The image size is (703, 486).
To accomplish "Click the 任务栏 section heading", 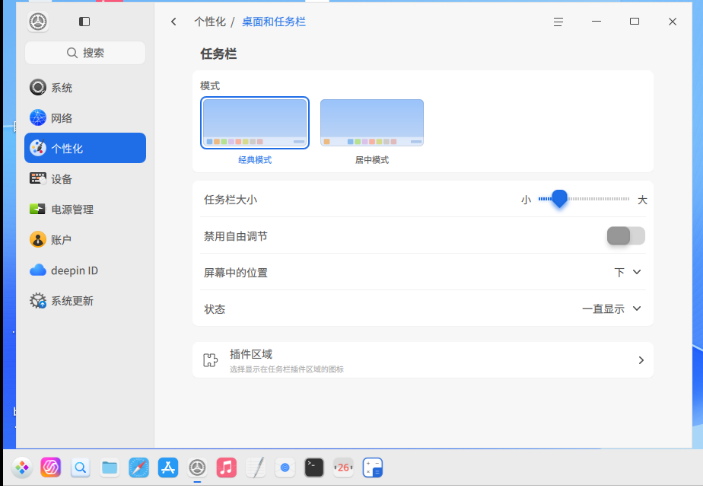I will pos(218,54).
